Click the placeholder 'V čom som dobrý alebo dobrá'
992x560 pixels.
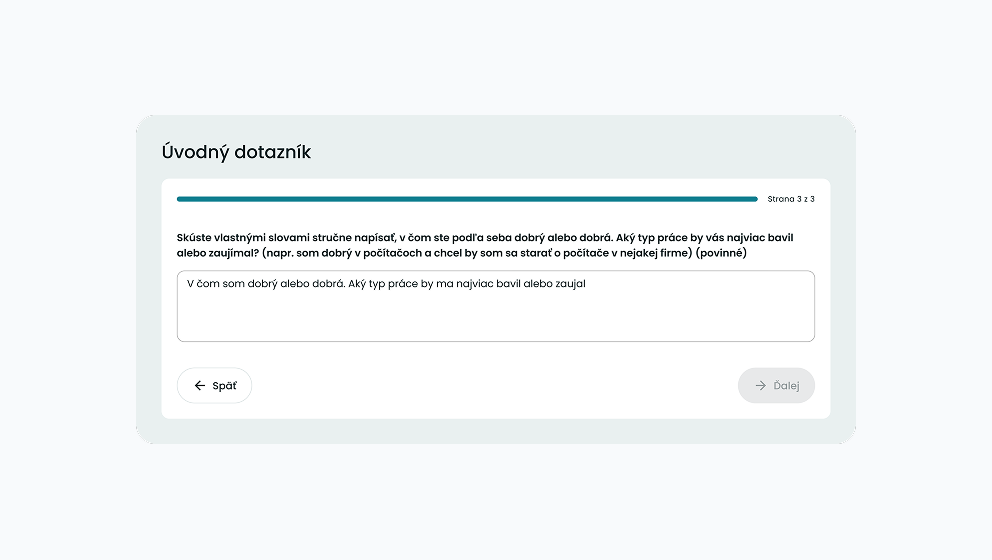(265, 284)
